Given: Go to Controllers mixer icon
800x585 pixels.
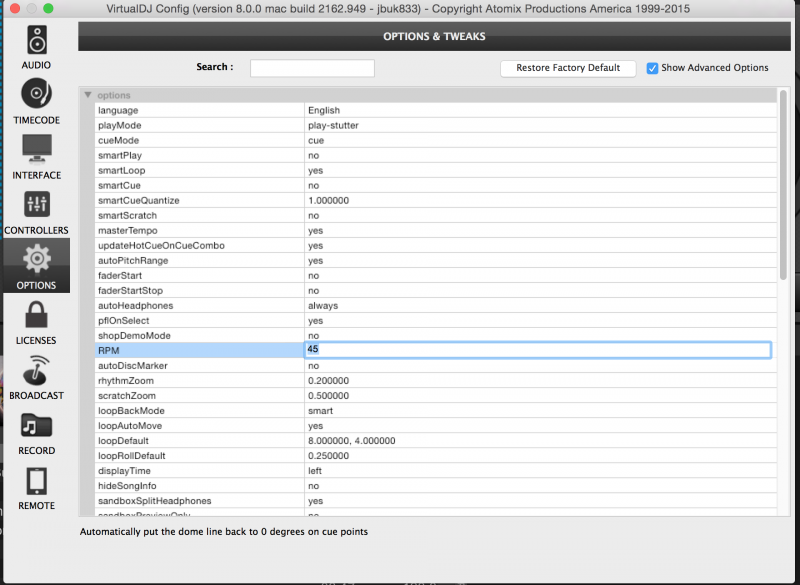Looking at the screenshot, I should point(37,205).
